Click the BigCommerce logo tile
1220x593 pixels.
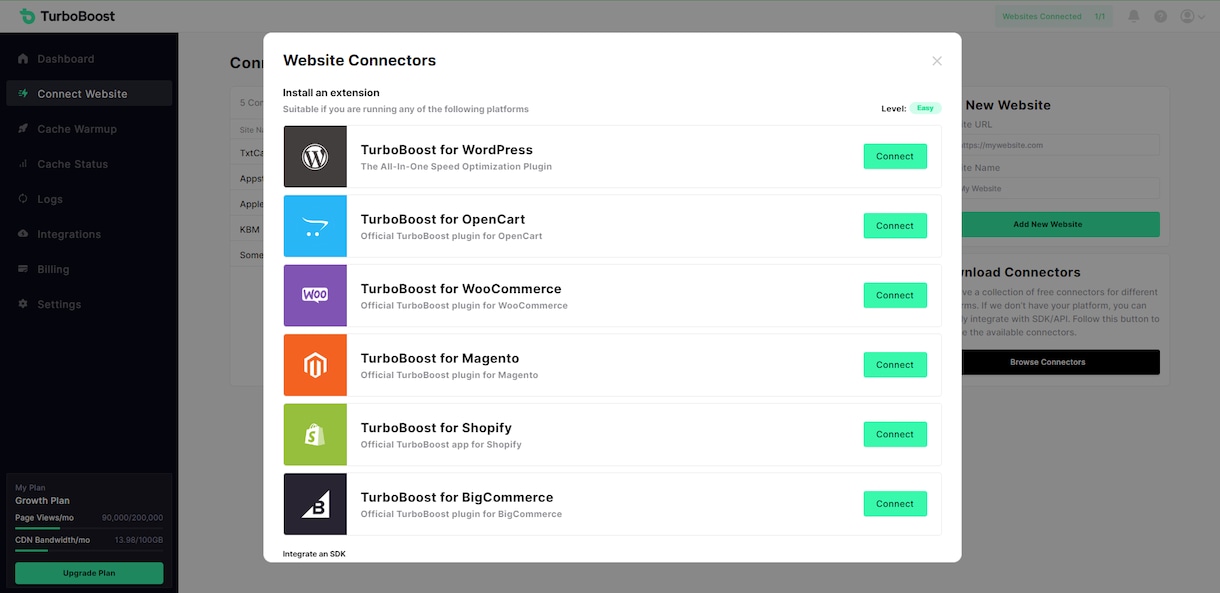[x=315, y=504]
